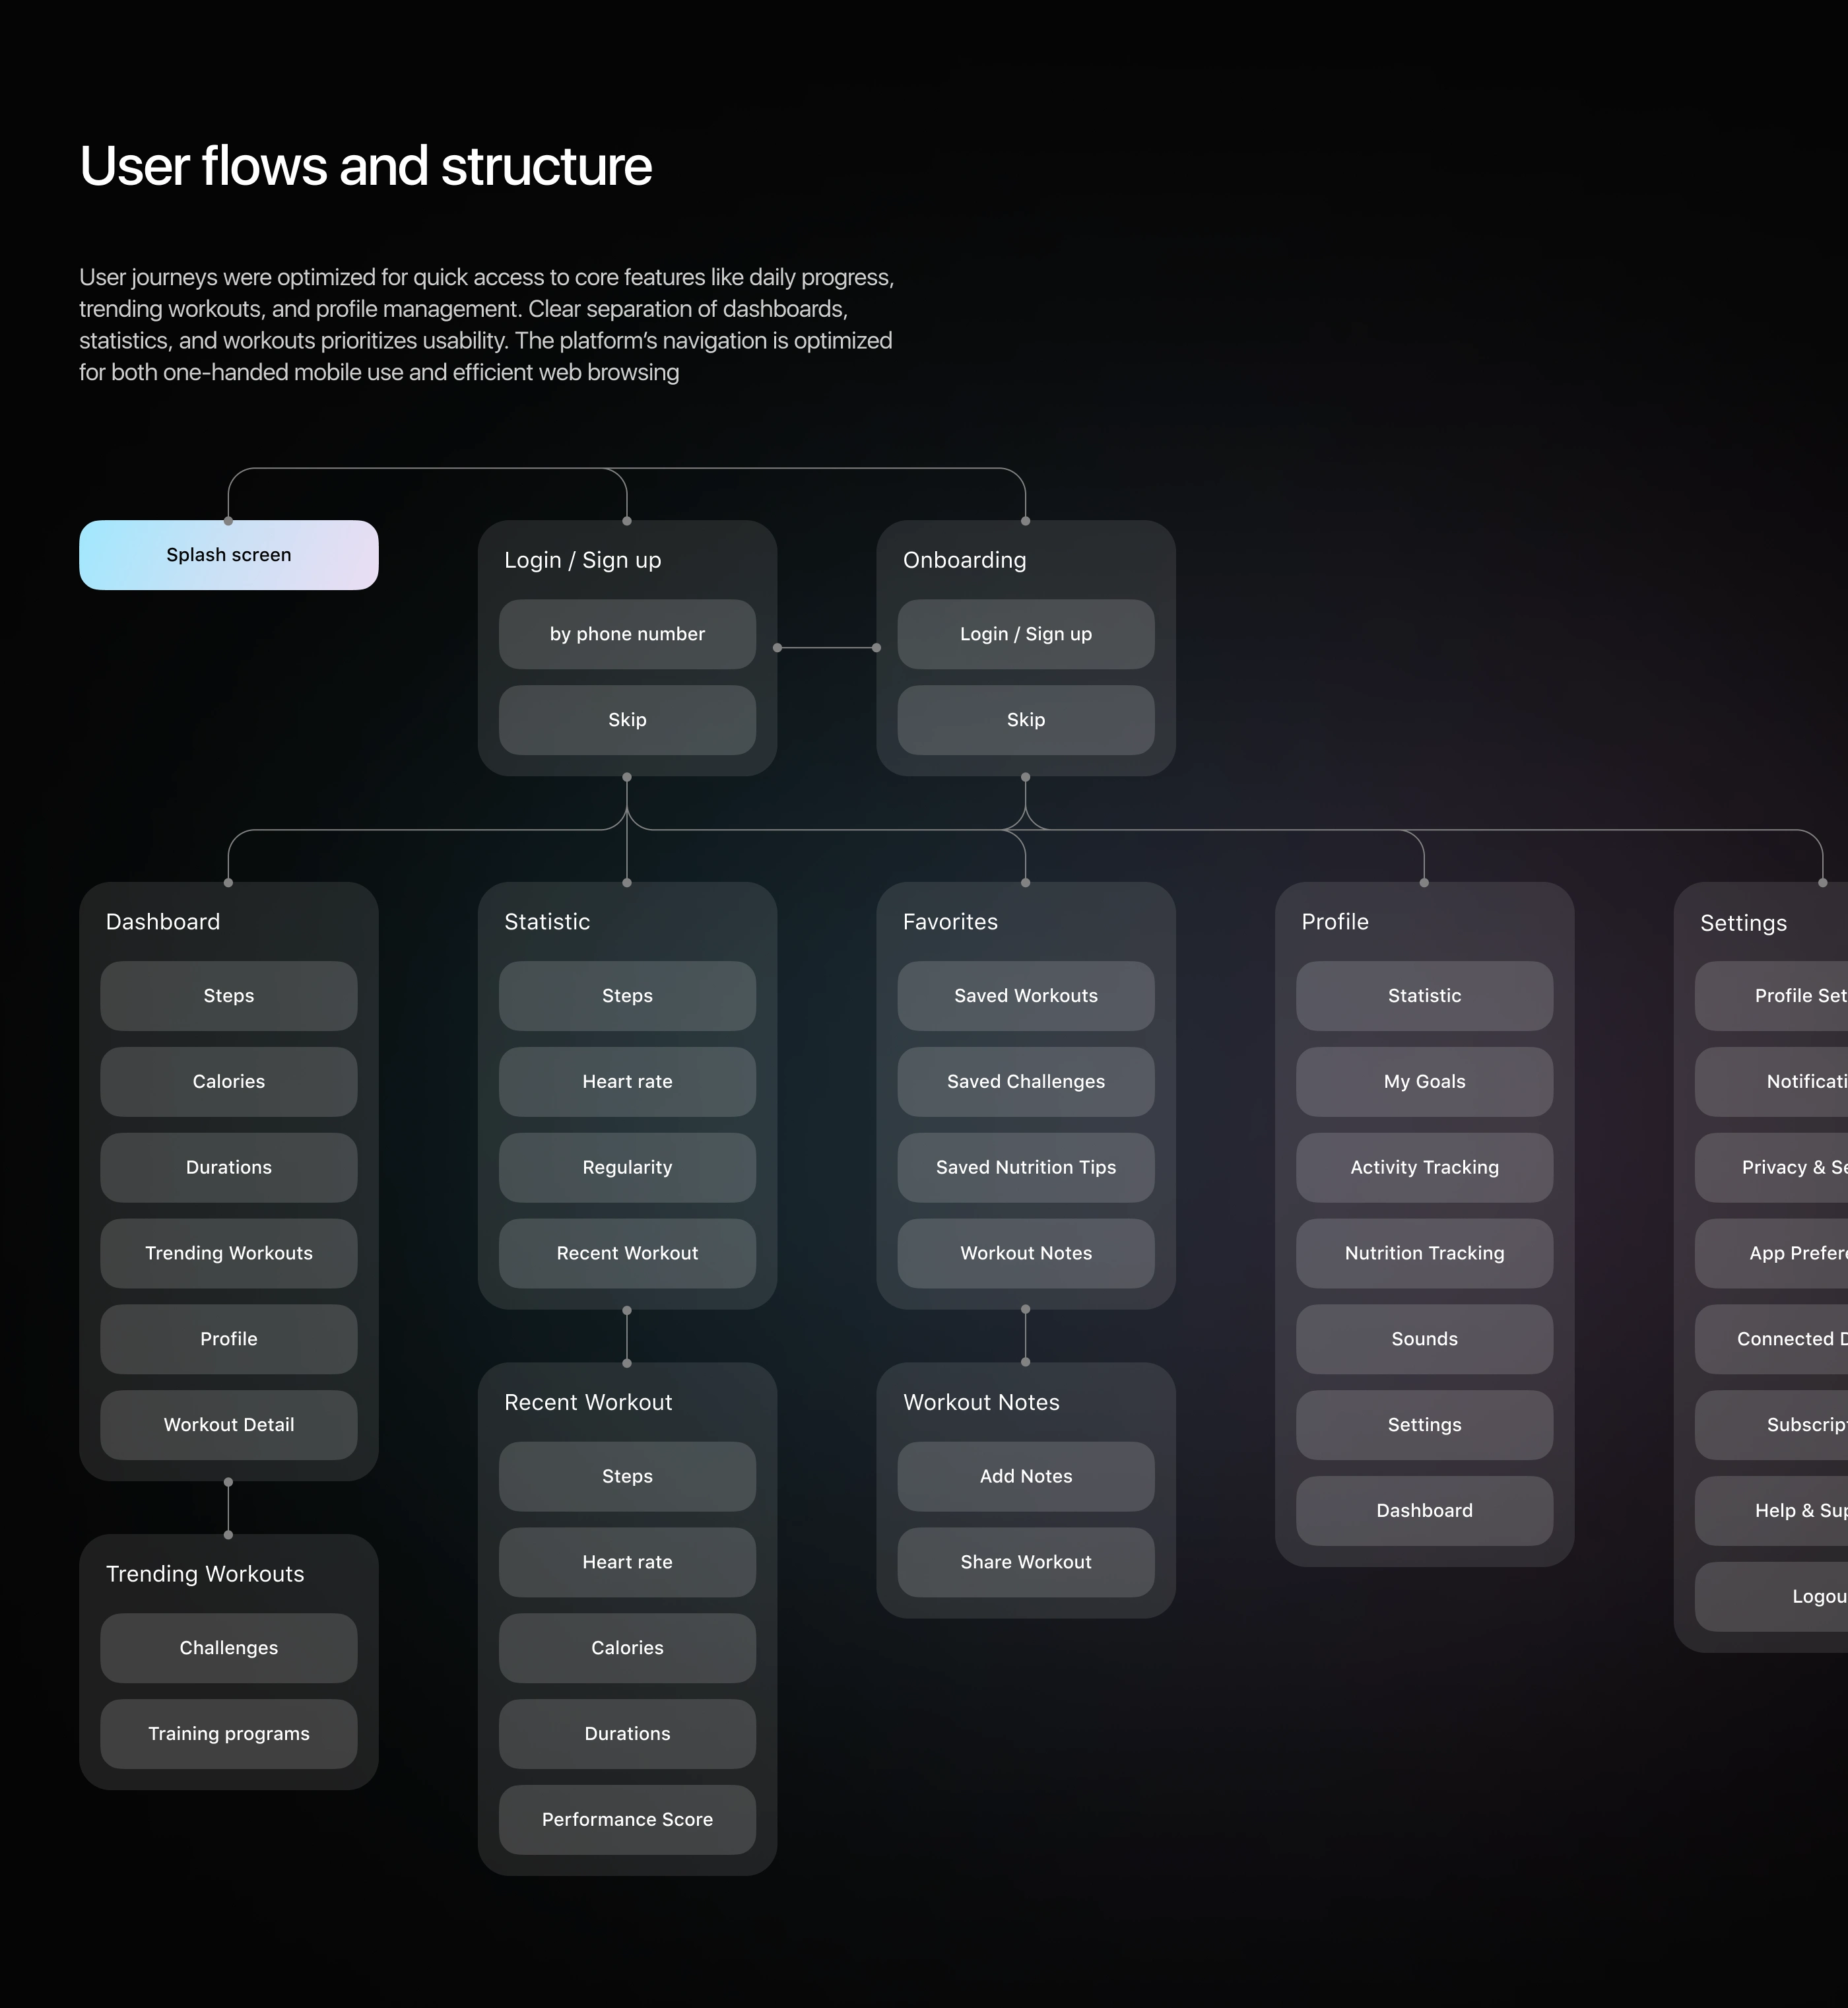Select Sounds in the Profile group
1848x2008 pixels.
point(1424,1339)
